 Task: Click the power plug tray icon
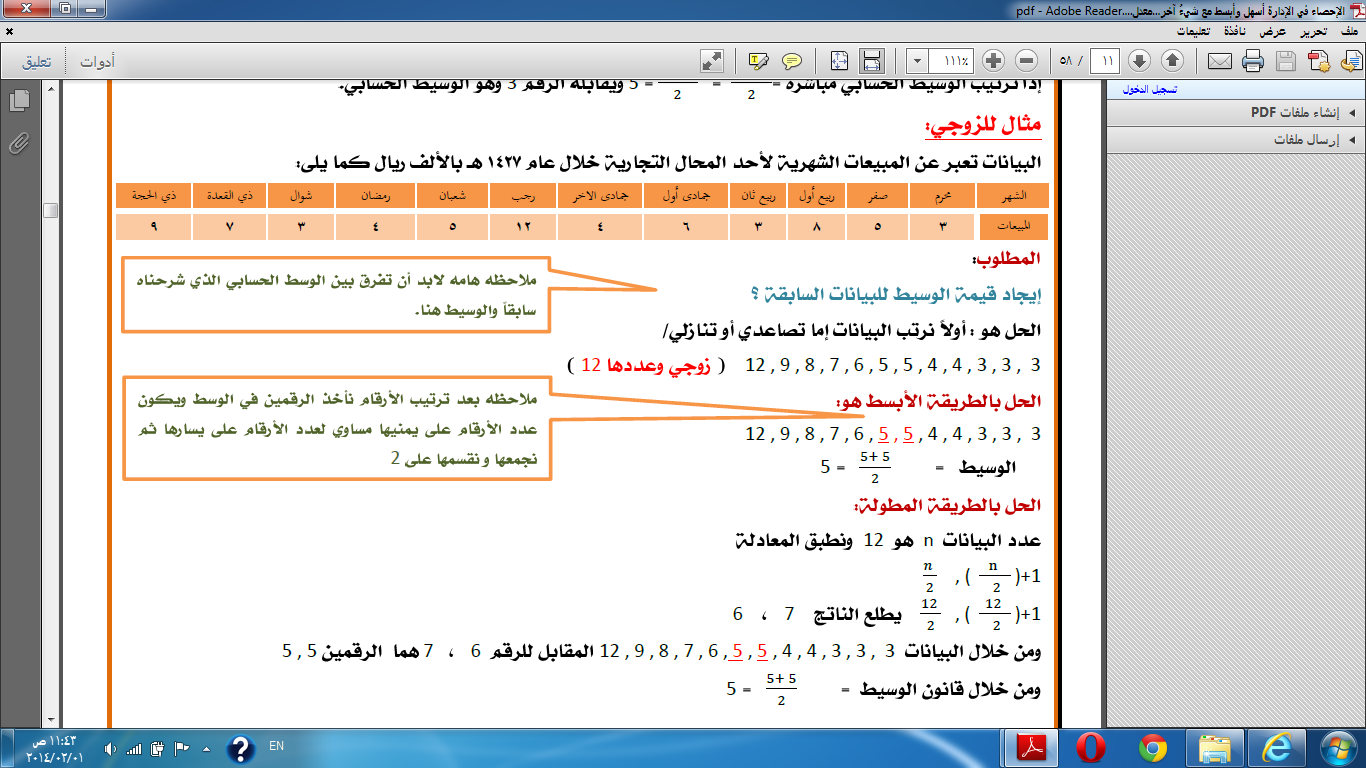158,747
